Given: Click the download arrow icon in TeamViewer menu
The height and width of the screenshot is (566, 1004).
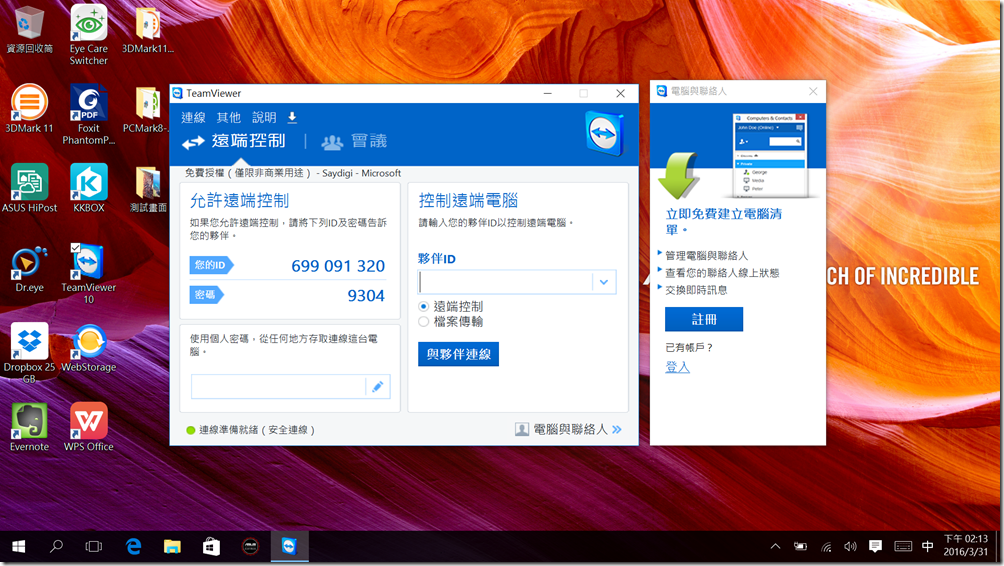Looking at the screenshot, I should [x=292, y=117].
